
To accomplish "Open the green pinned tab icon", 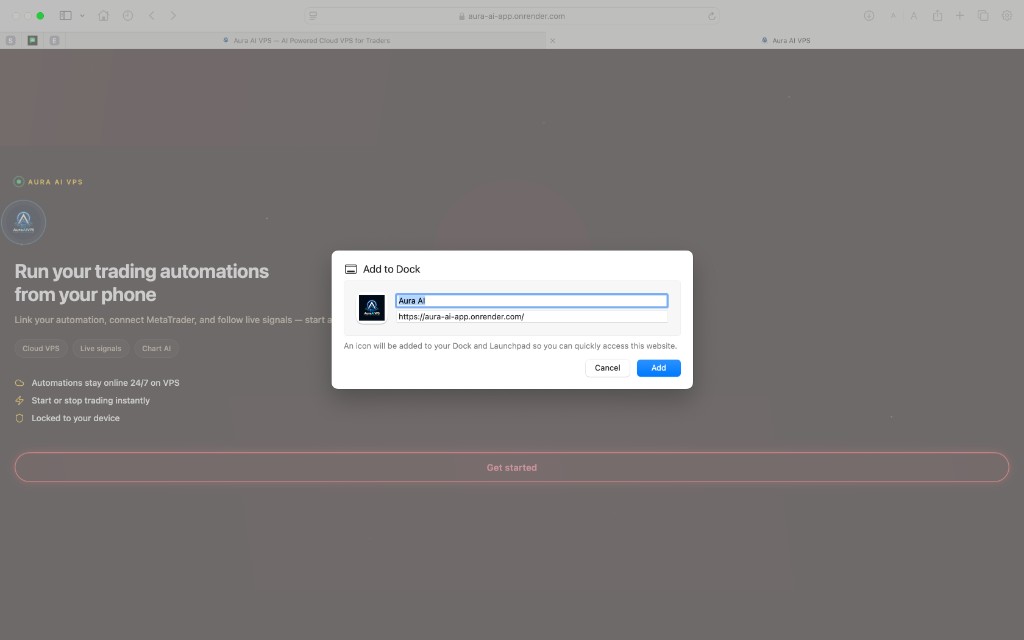I will pos(33,40).
